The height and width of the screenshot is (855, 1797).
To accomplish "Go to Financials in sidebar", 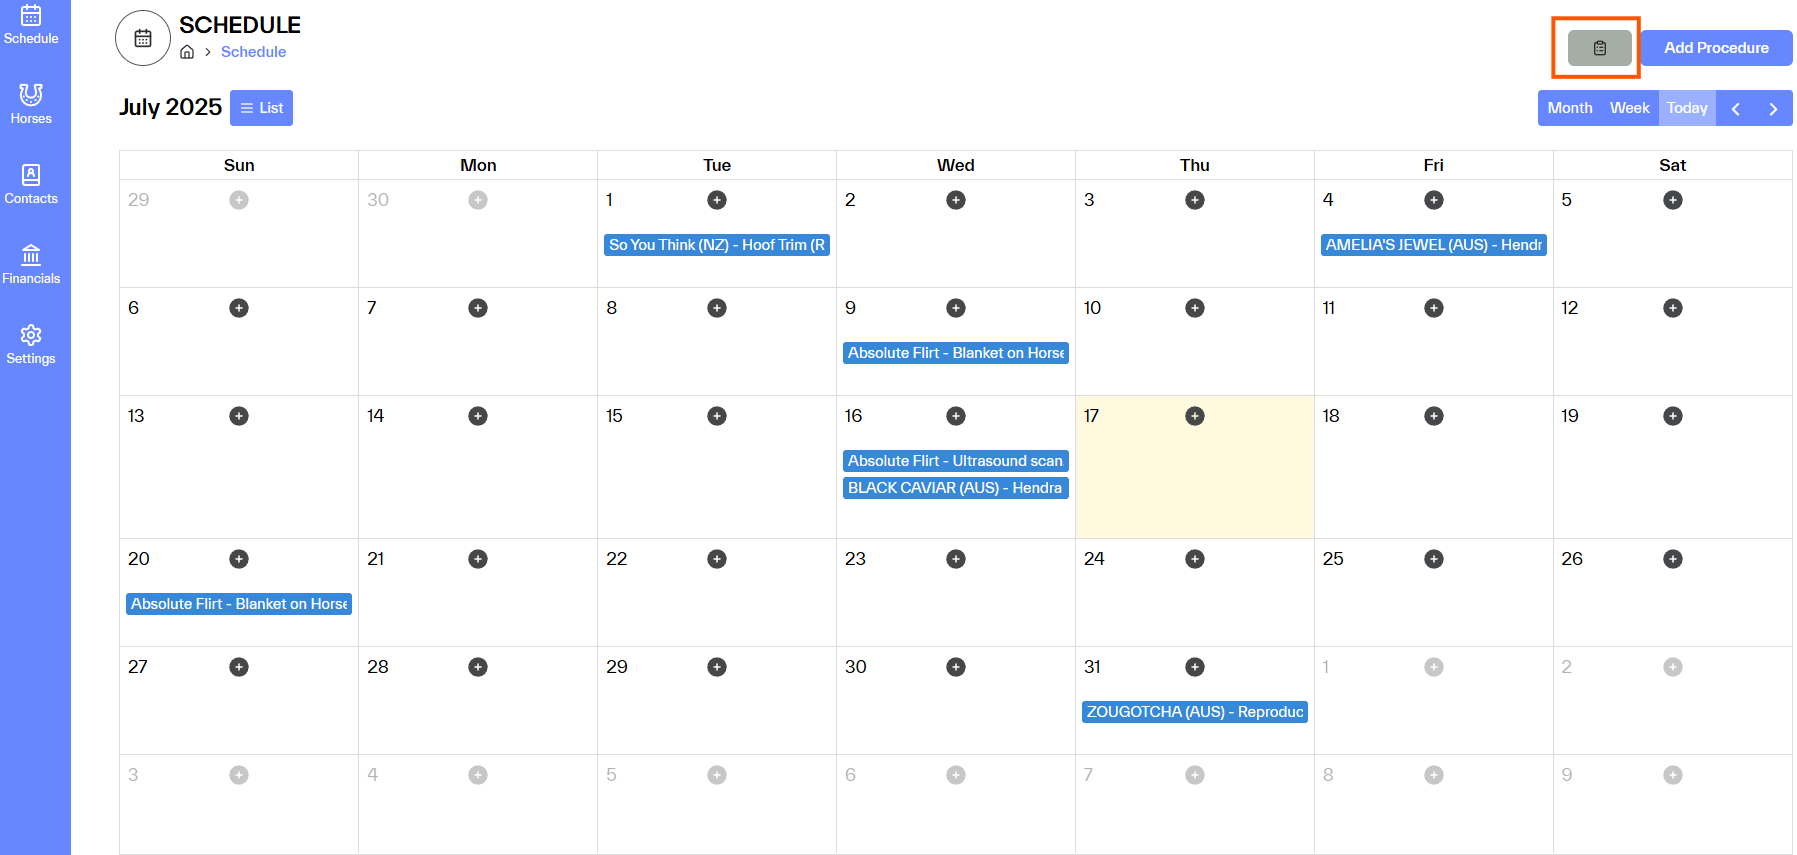I will click(31, 264).
